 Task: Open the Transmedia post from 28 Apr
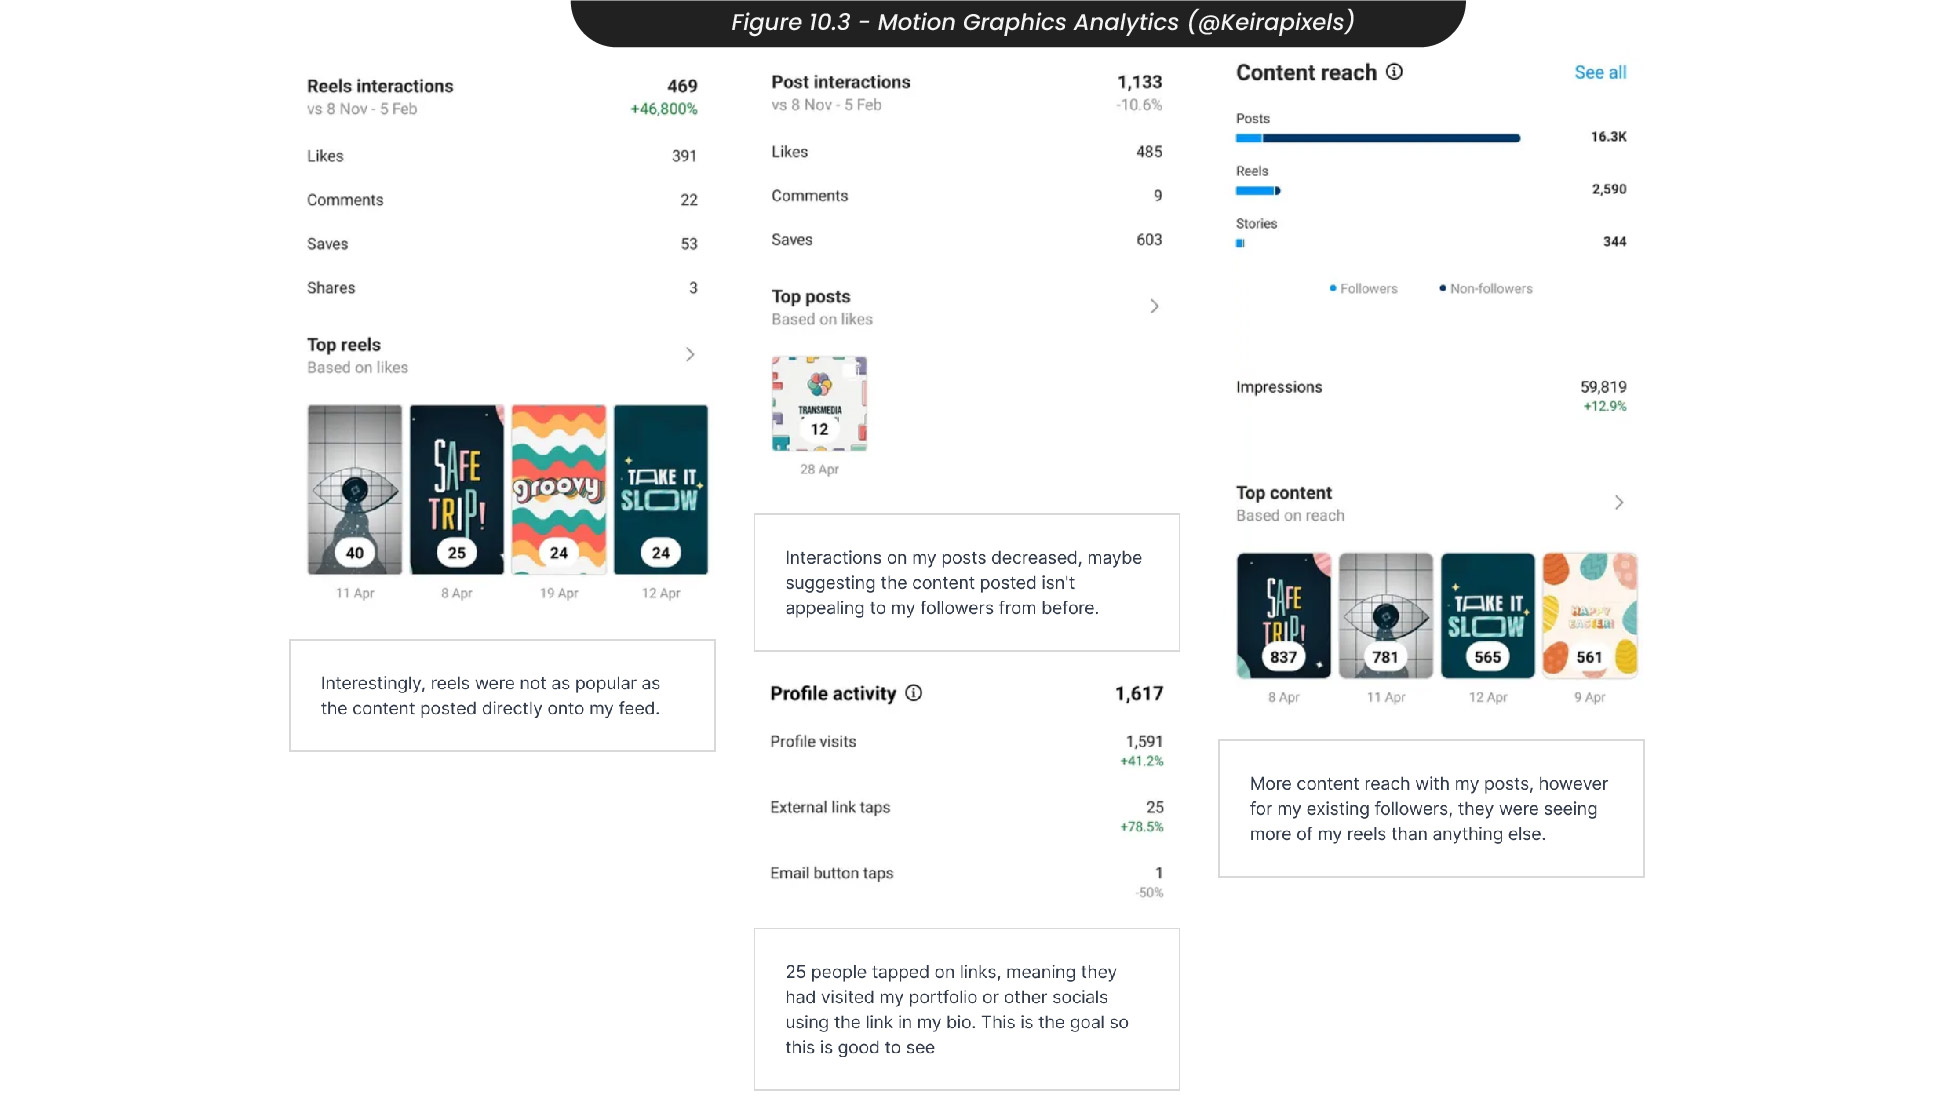coord(819,403)
